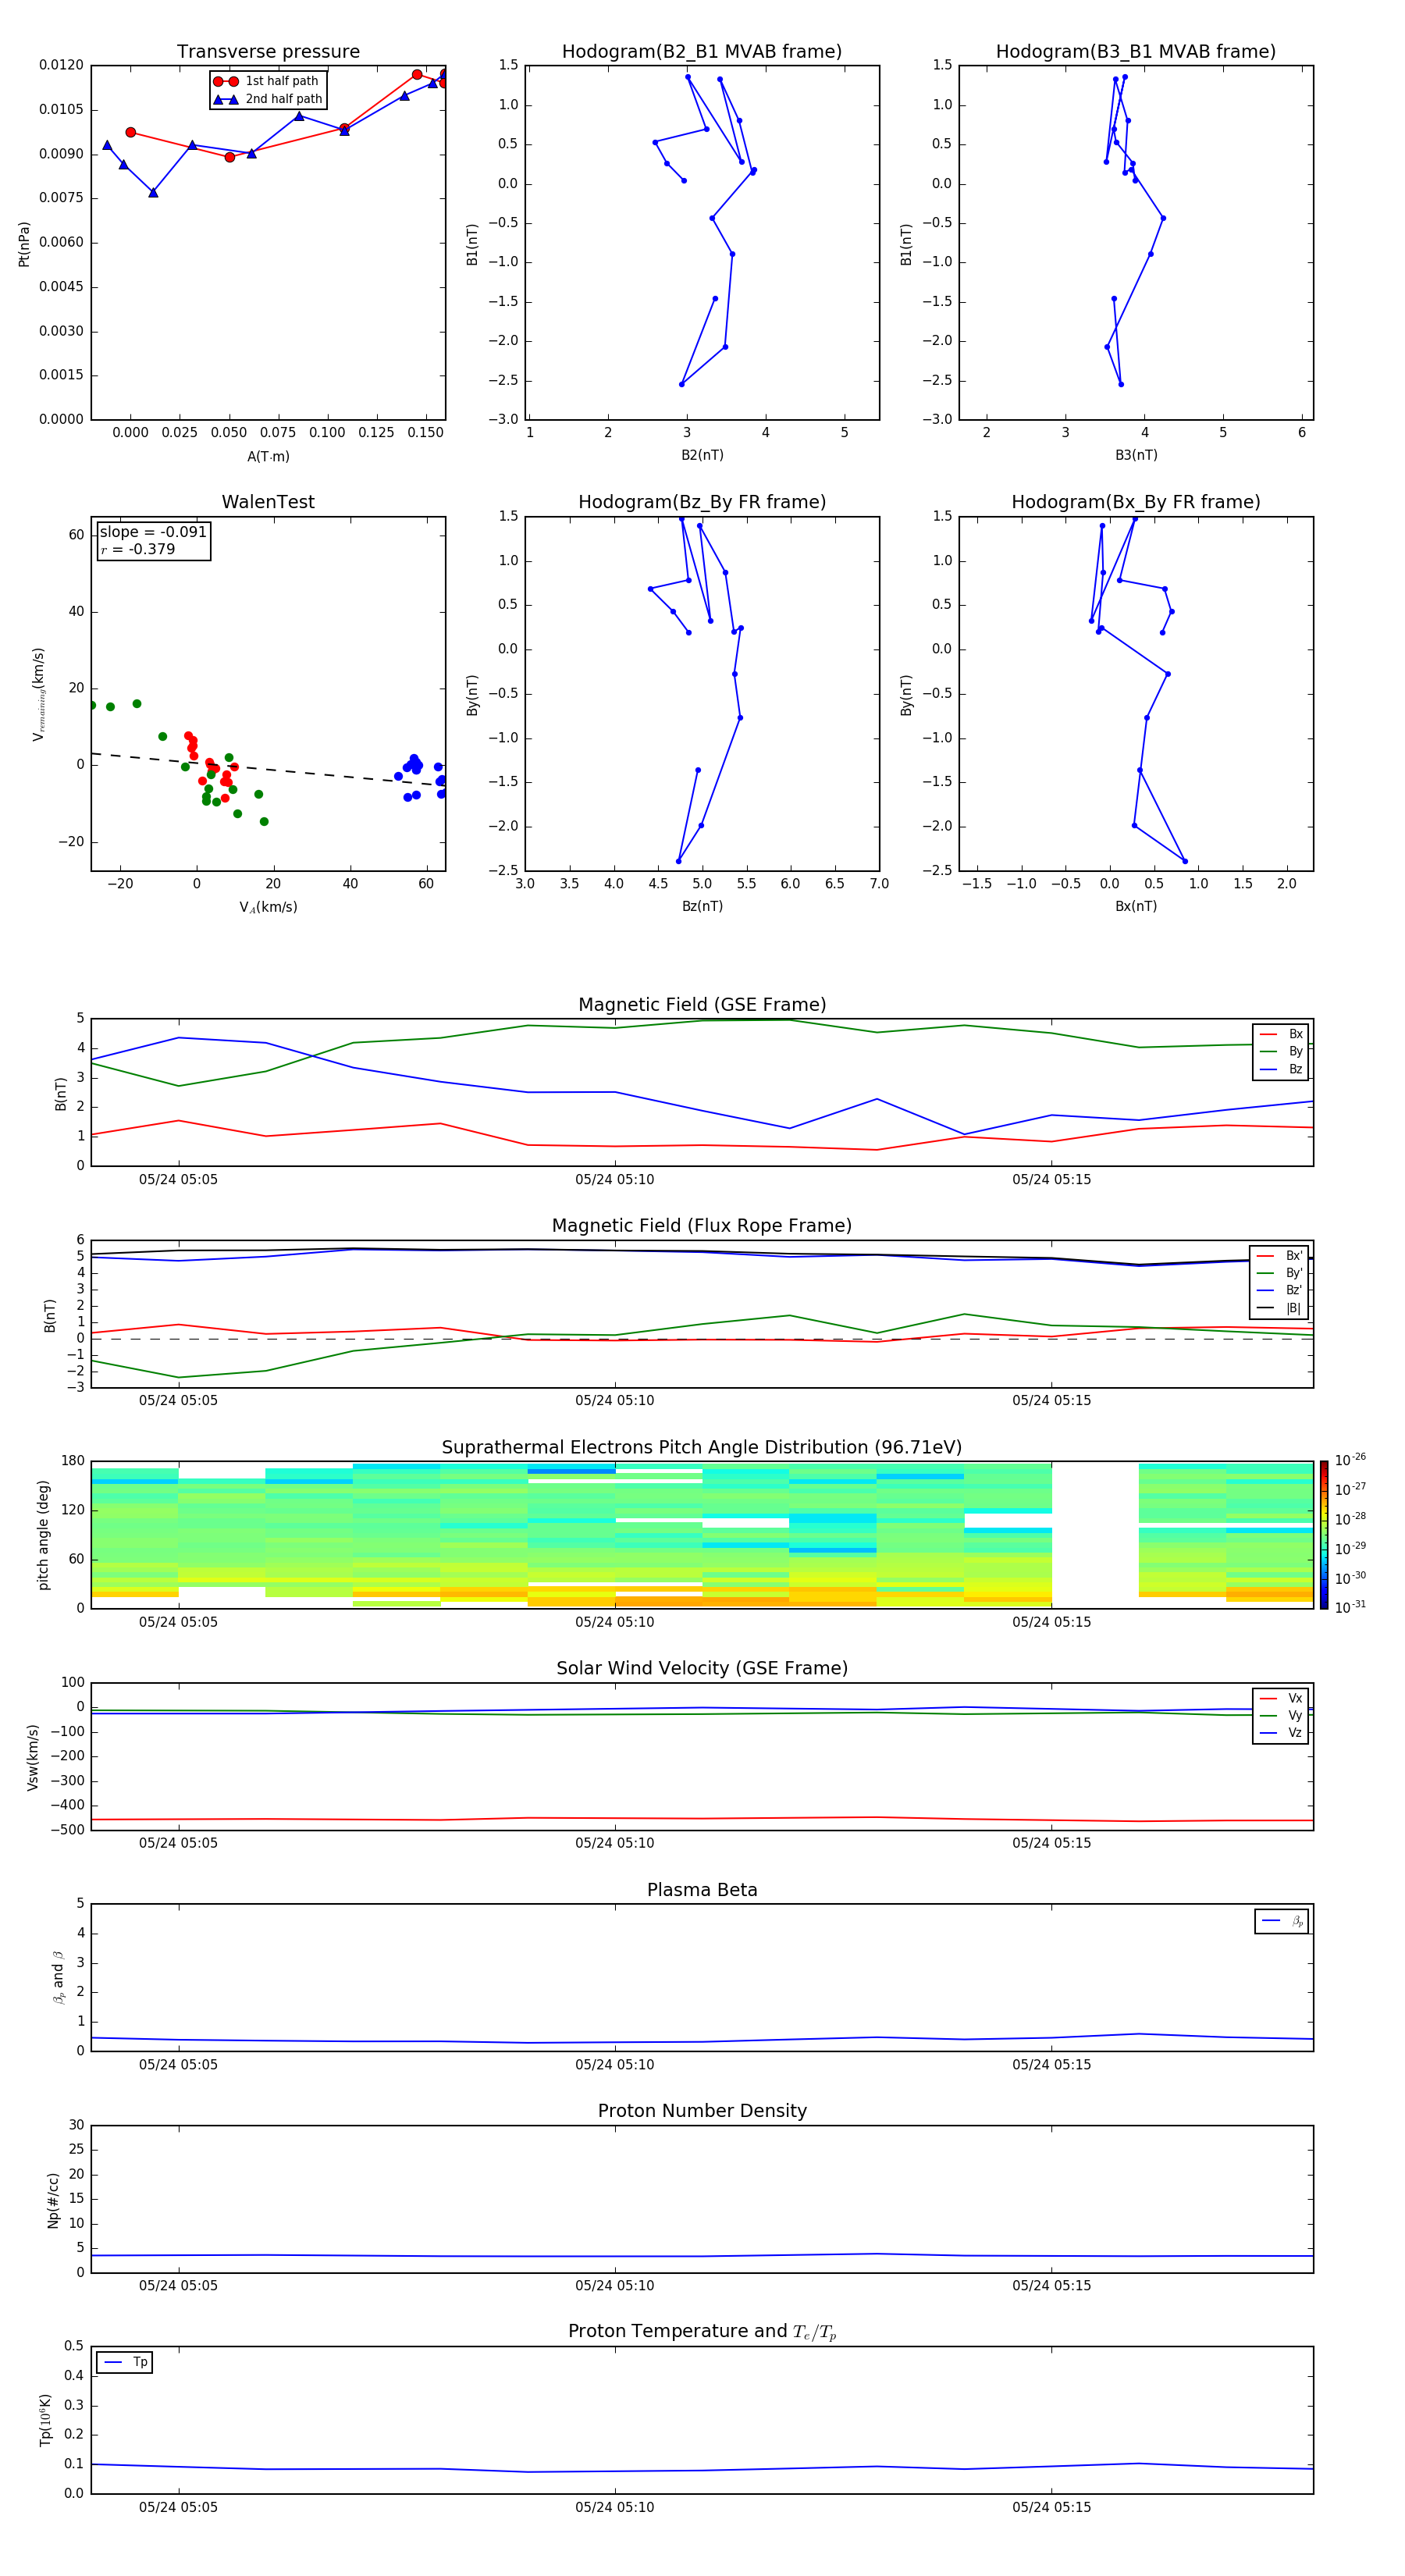Click the 'WalenTest' plot title

tap(268, 502)
